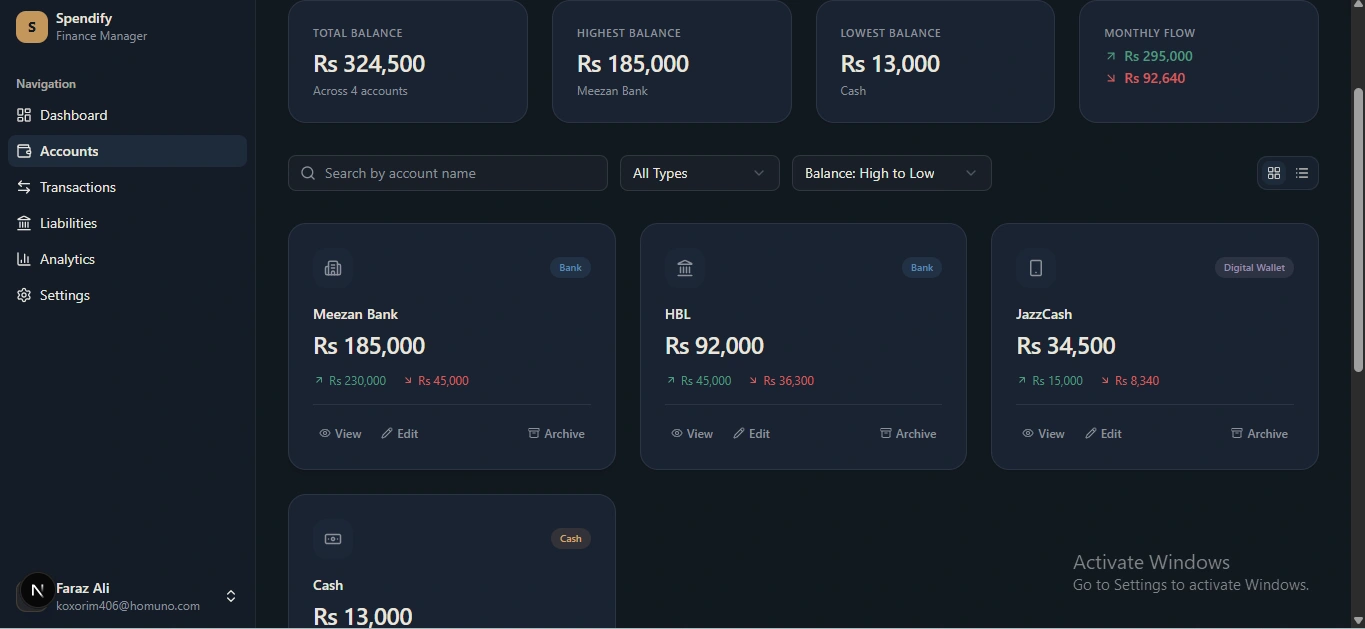Archive the JazzCash account

pos(1259,434)
